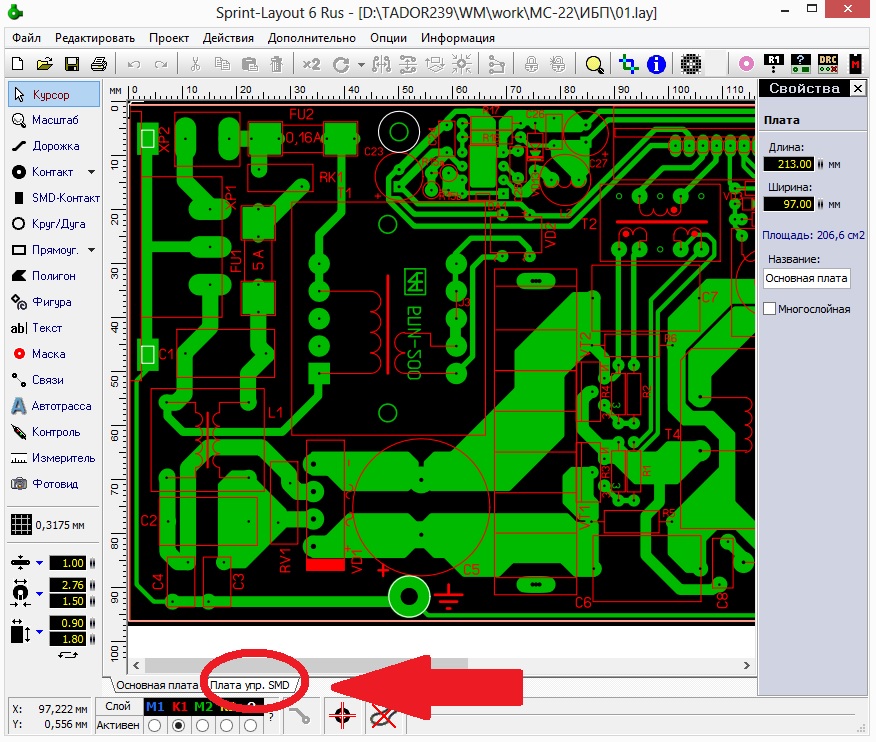
Task: Group elements using the closed padlock icon
Action: click(x=531, y=64)
